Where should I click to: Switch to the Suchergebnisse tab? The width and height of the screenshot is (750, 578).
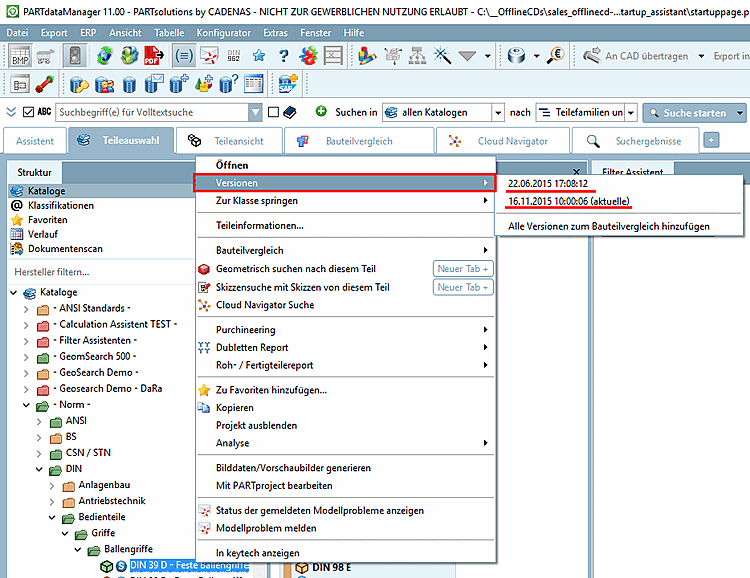tap(635, 141)
